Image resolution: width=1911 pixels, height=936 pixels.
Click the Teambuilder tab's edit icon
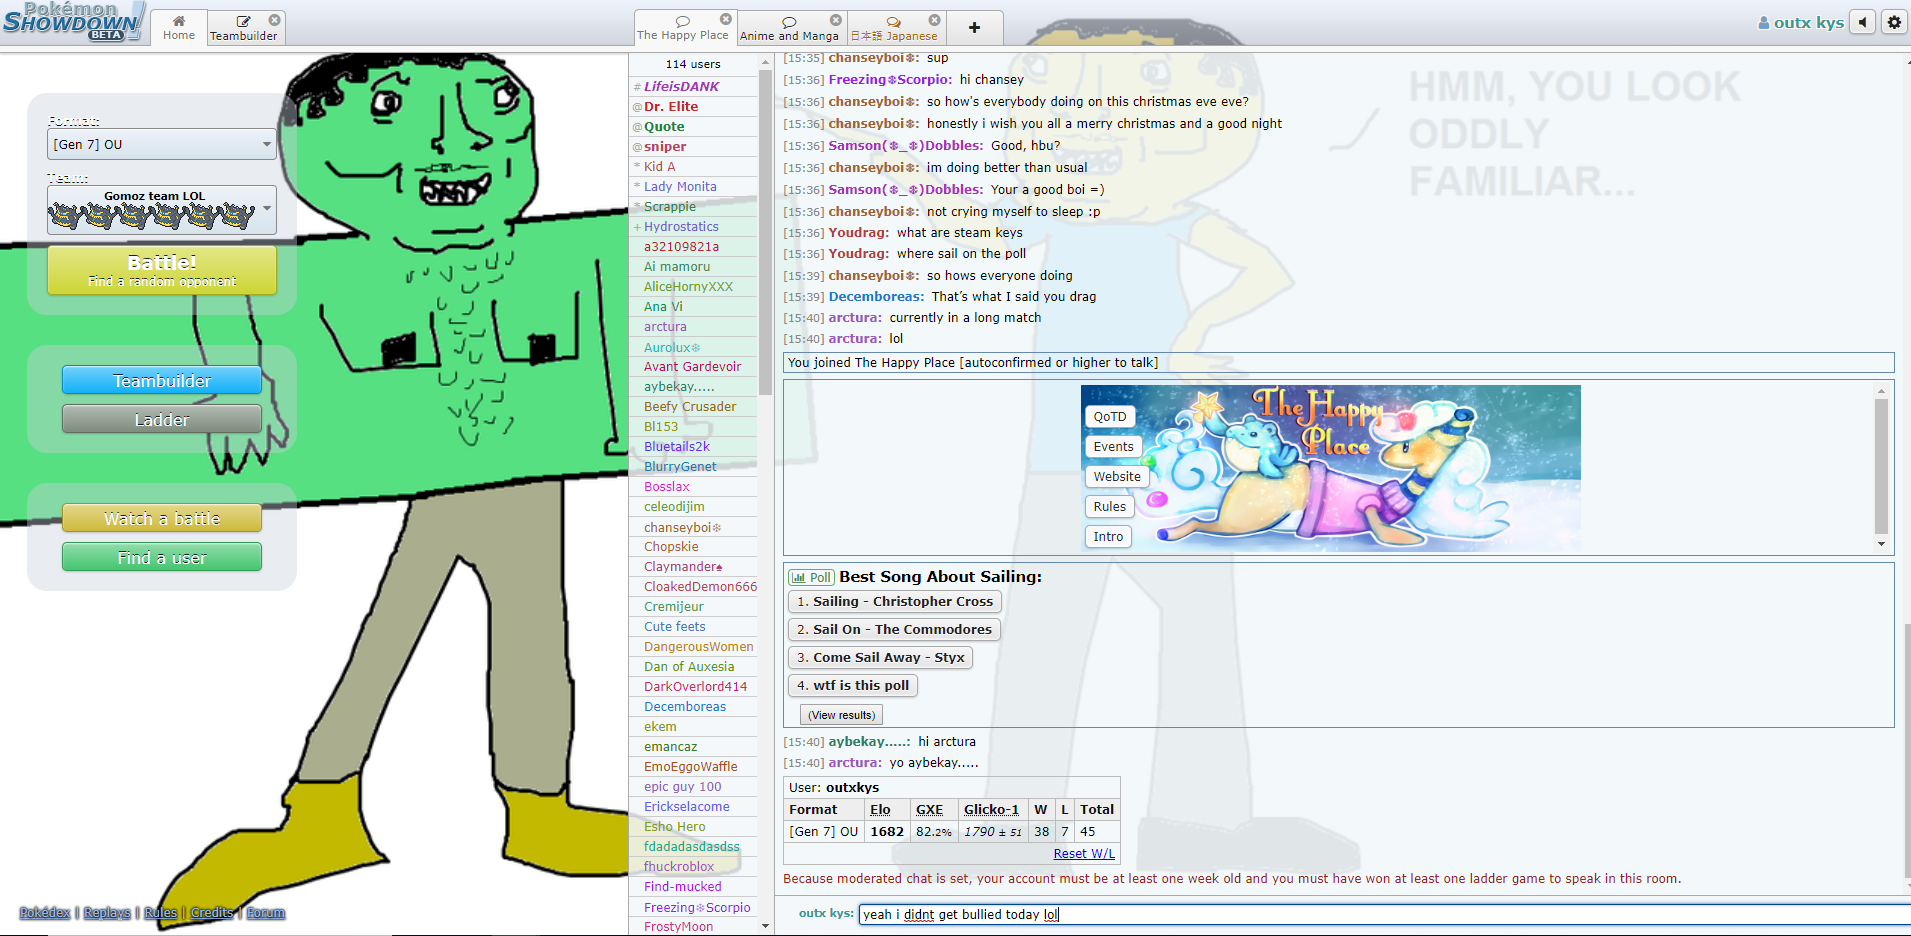(x=243, y=20)
